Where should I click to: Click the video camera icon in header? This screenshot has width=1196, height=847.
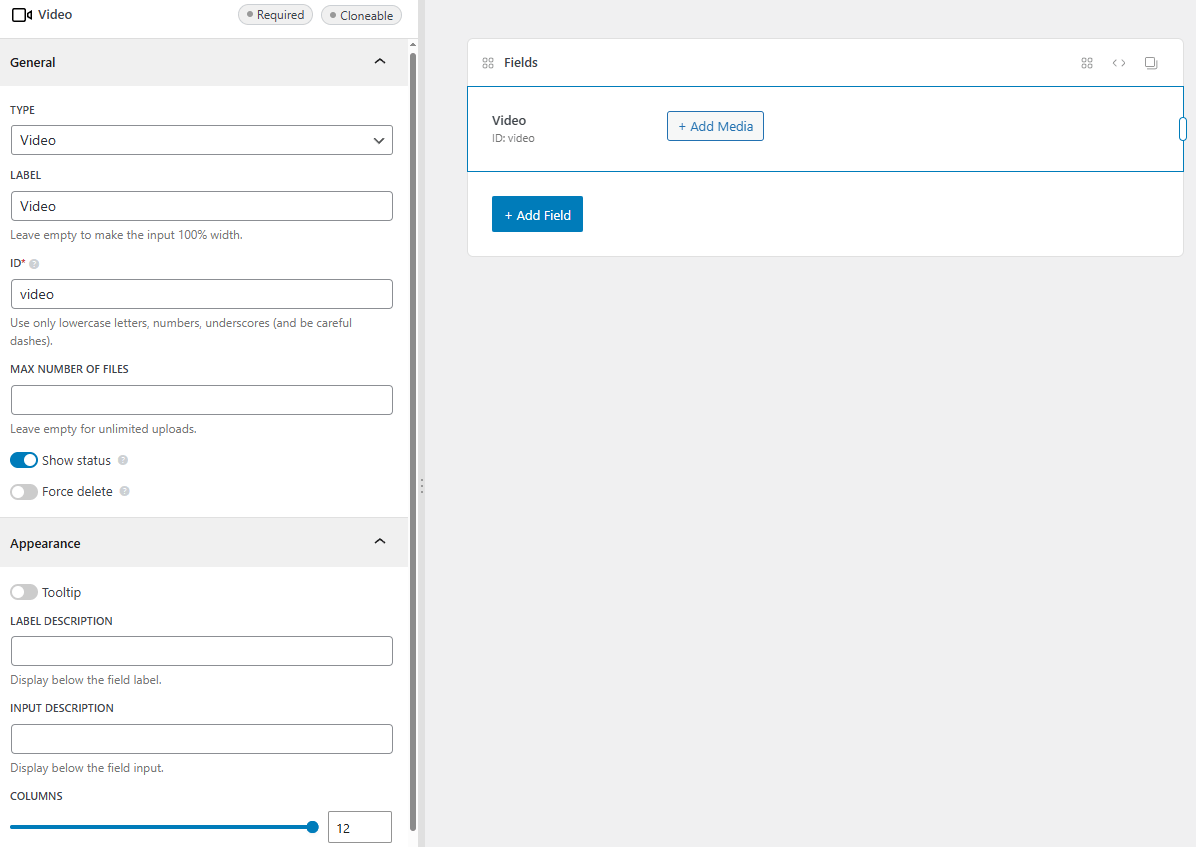point(22,15)
